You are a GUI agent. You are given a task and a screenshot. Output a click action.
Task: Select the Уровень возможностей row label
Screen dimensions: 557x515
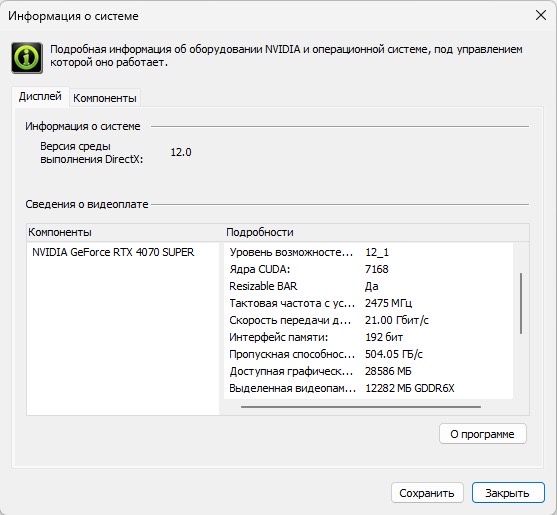pyautogui.click(x=291, y=252)
